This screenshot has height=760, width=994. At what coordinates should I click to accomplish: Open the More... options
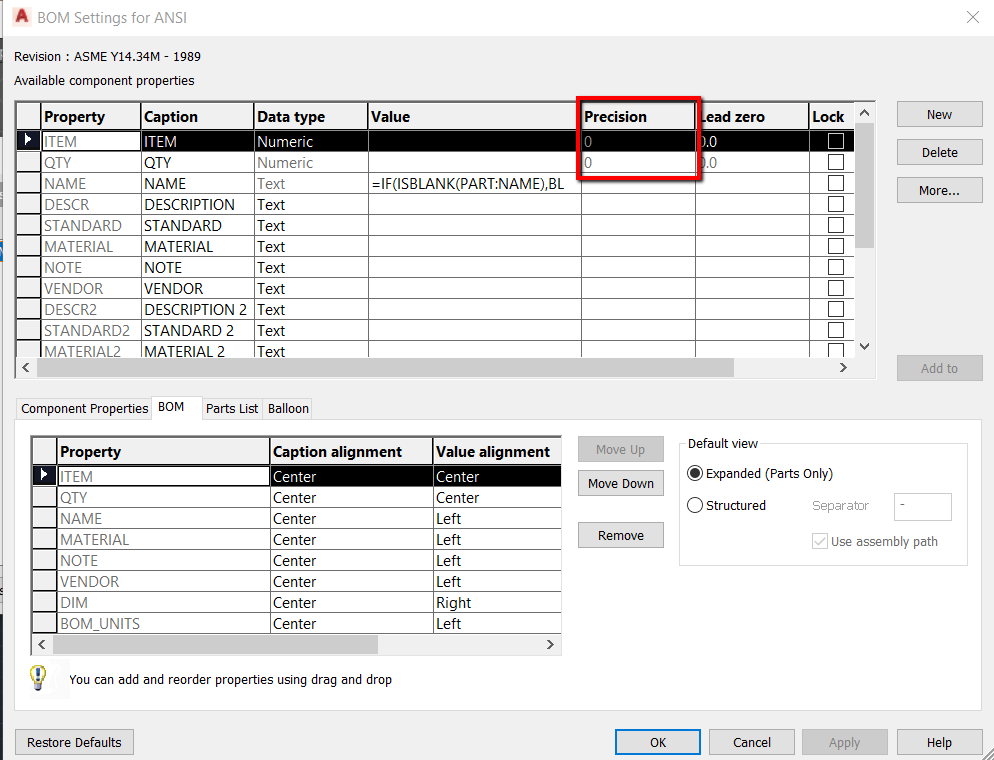[x=939, y=190]
